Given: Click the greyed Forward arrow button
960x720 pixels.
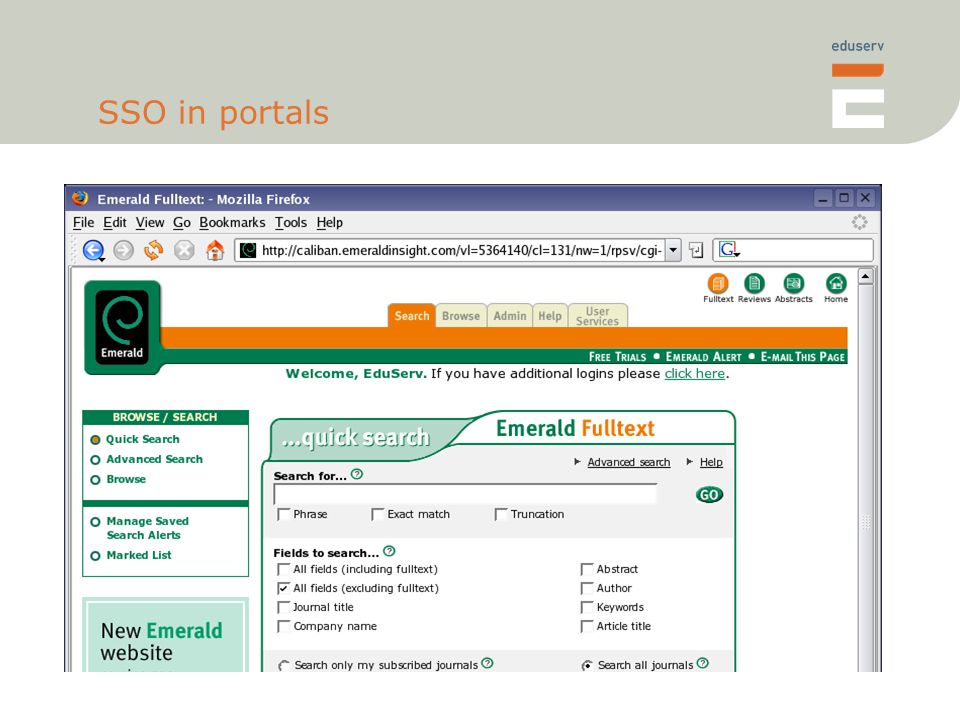Looking at the screenshot, I should [x=124, y=250].
